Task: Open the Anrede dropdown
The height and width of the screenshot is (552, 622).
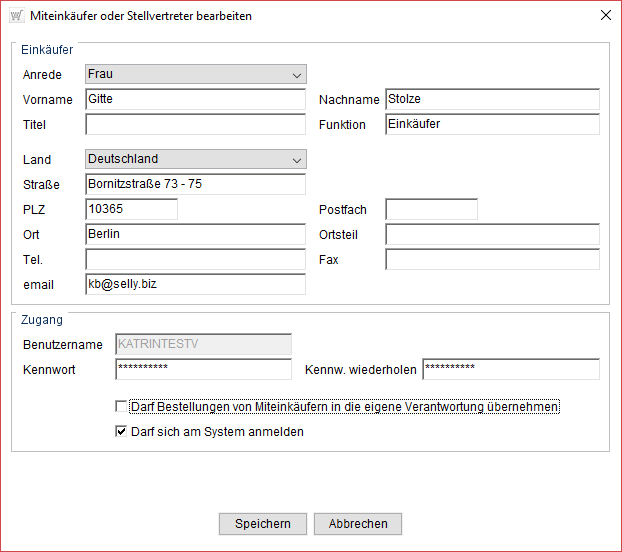Action: point(196,74)
